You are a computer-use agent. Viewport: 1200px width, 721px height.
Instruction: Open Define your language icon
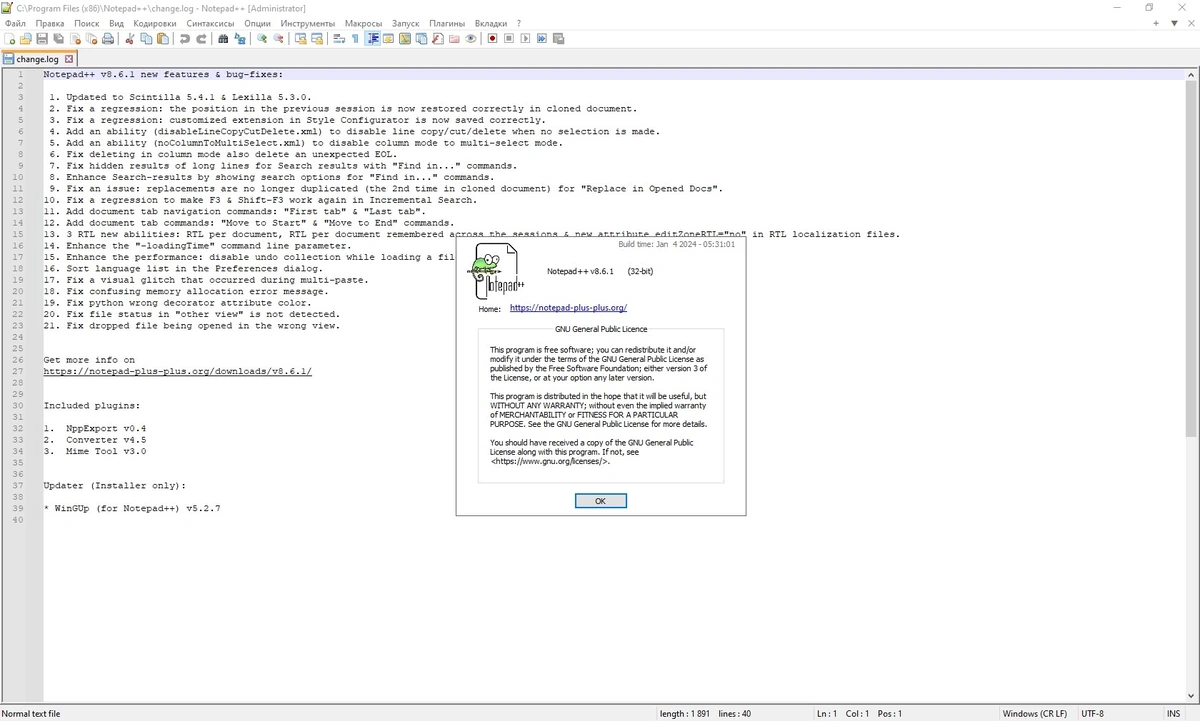[x=388, y=39]
